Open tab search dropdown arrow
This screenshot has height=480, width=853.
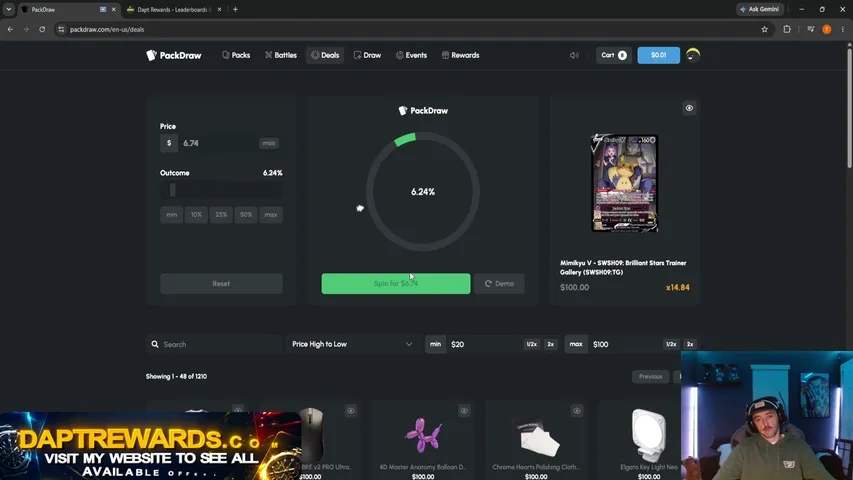click(9, 9)
